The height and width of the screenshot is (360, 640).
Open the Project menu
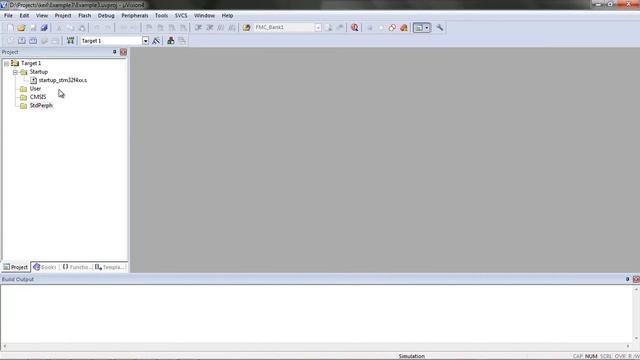click(63, 16)
